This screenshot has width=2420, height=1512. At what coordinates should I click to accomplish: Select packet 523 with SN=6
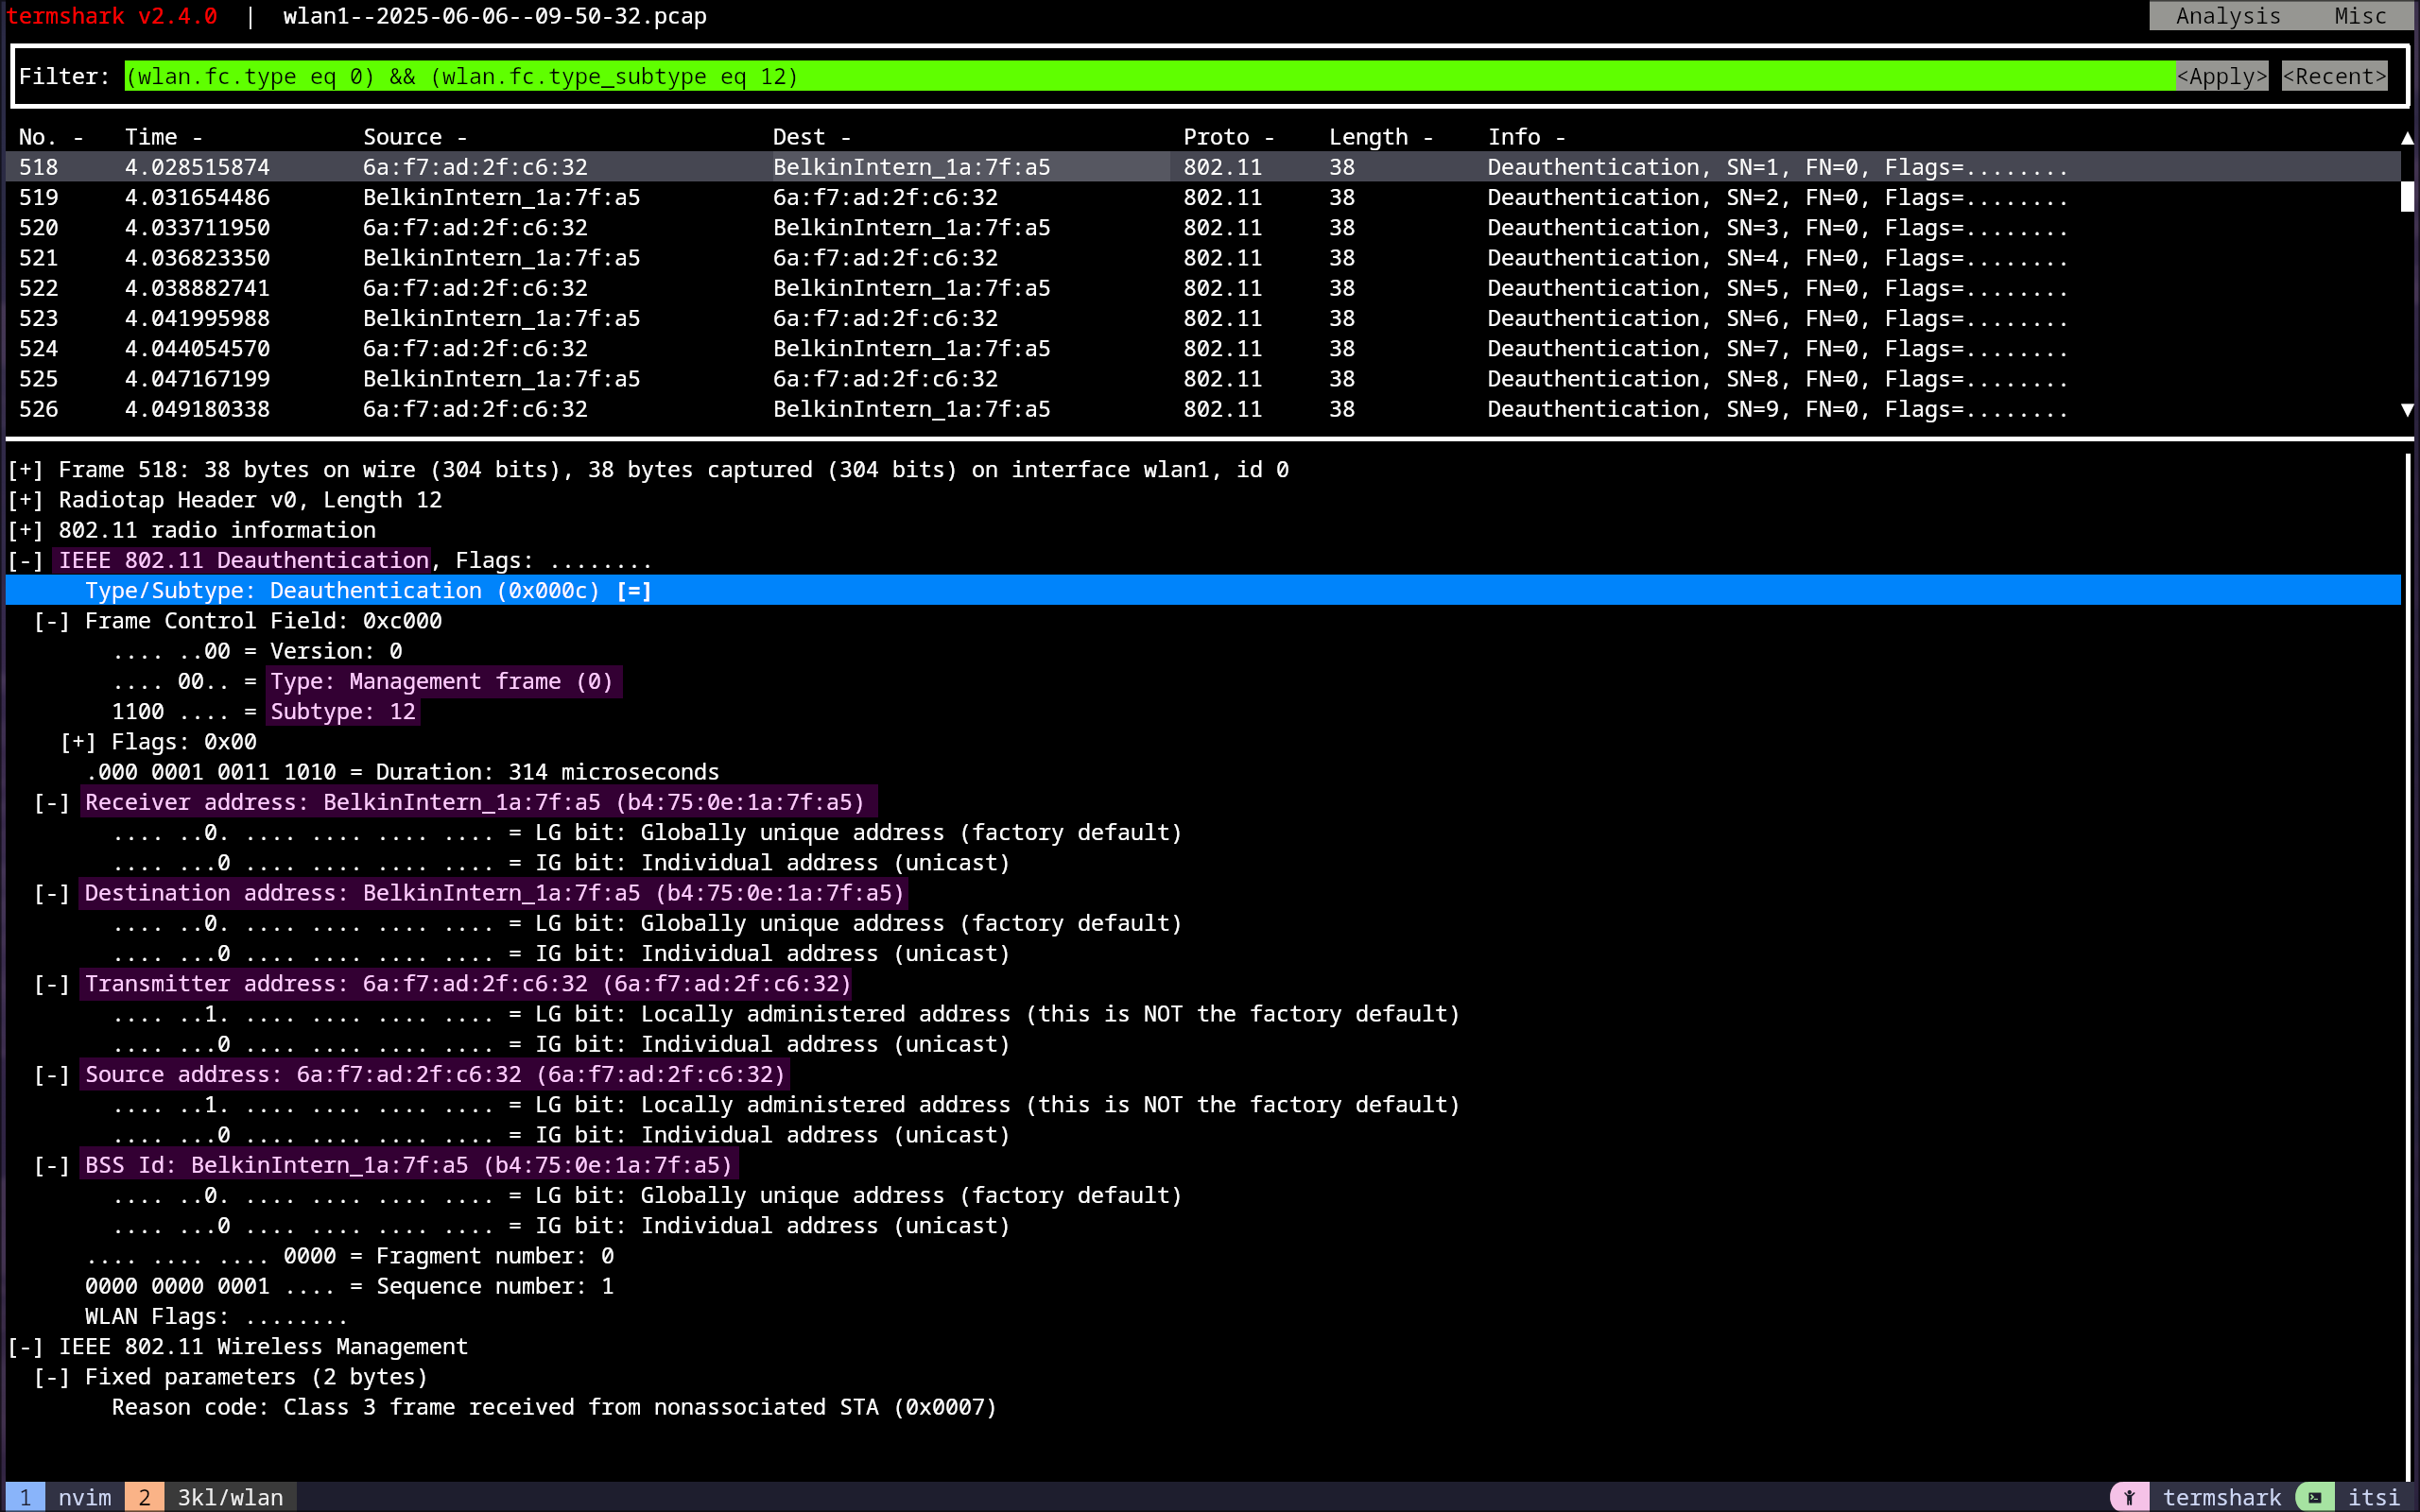(1203, 318)
